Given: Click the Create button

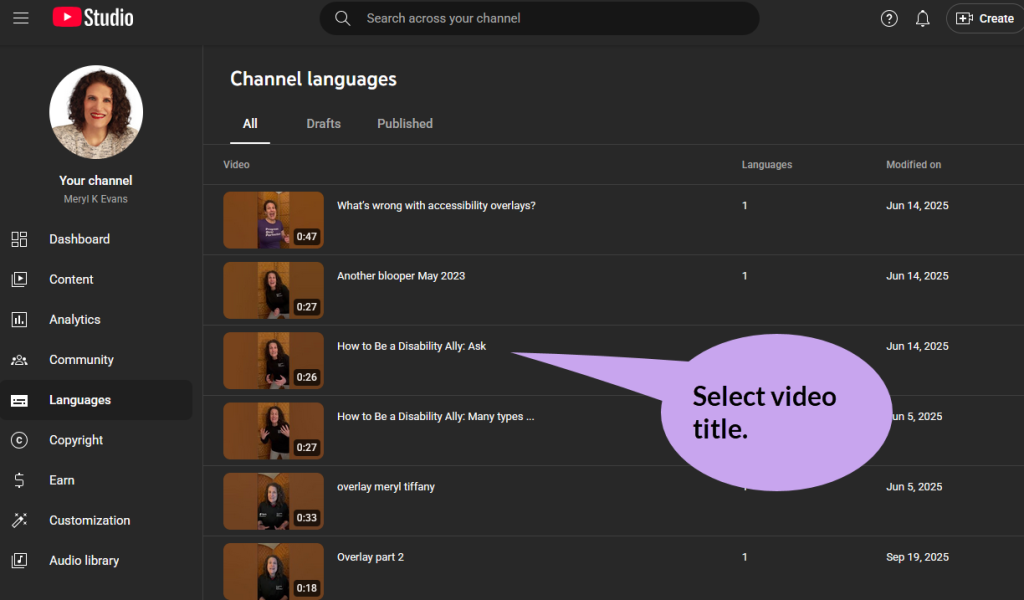Looking at the screenshot, I should [984, 18].
